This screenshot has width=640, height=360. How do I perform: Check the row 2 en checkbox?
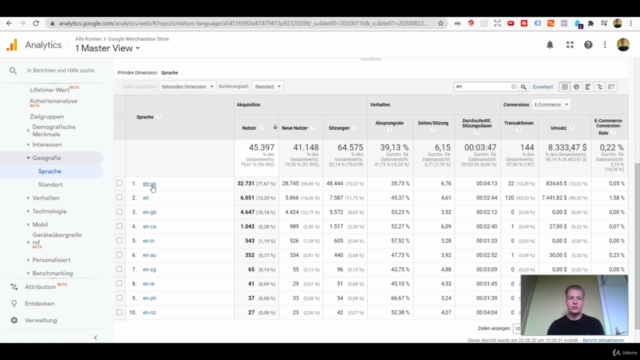[x=119, y=197]
